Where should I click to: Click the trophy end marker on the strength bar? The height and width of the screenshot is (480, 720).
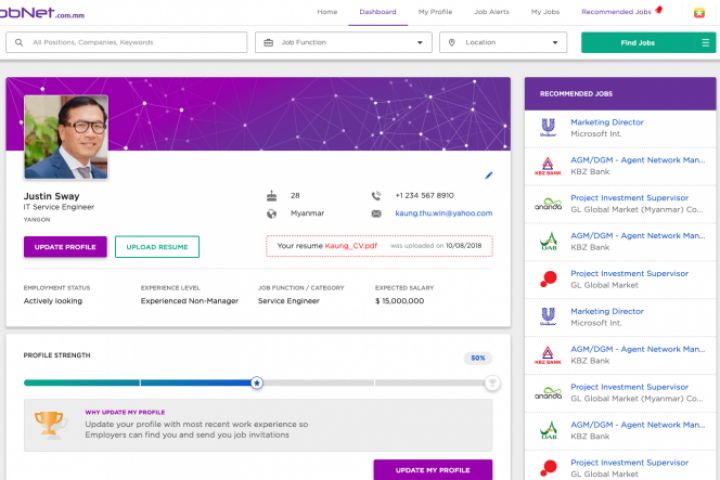492,383
